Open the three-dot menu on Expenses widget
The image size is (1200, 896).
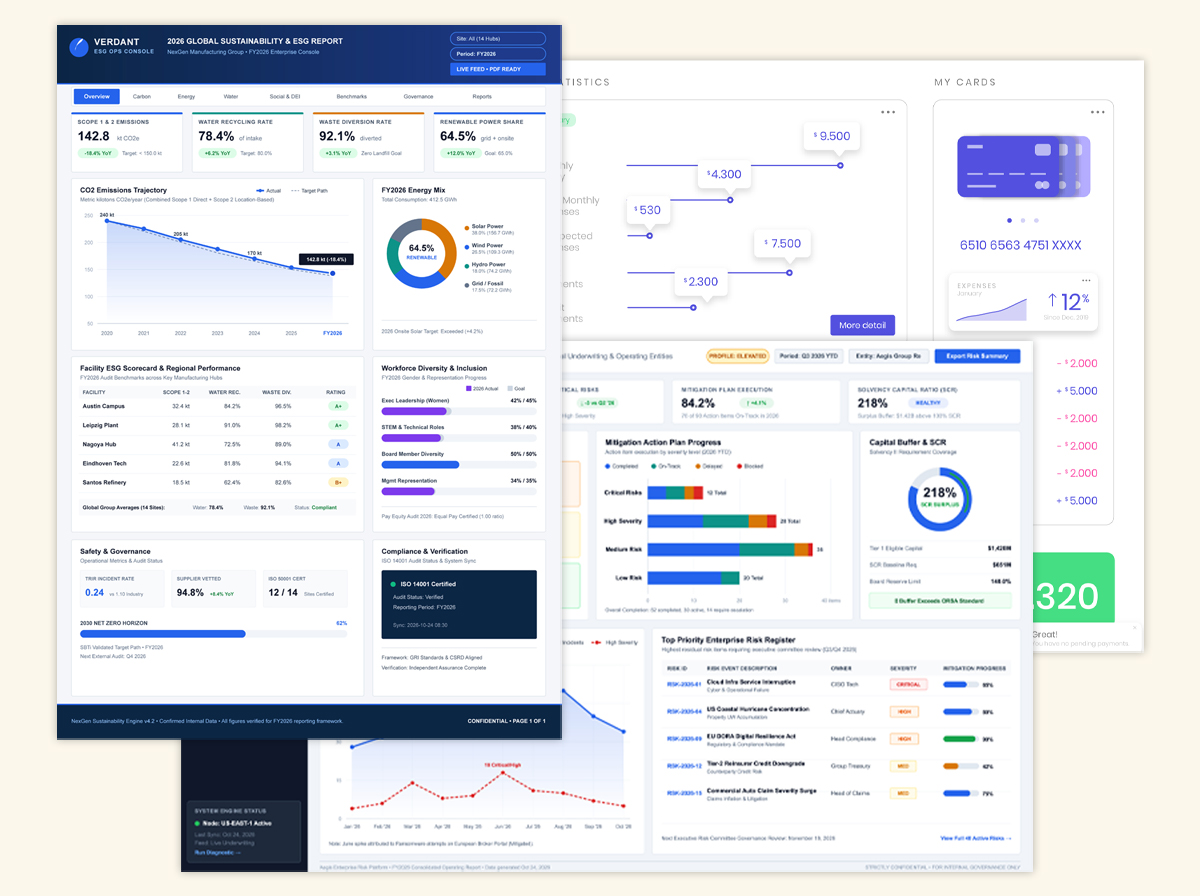pos(1086,280)
